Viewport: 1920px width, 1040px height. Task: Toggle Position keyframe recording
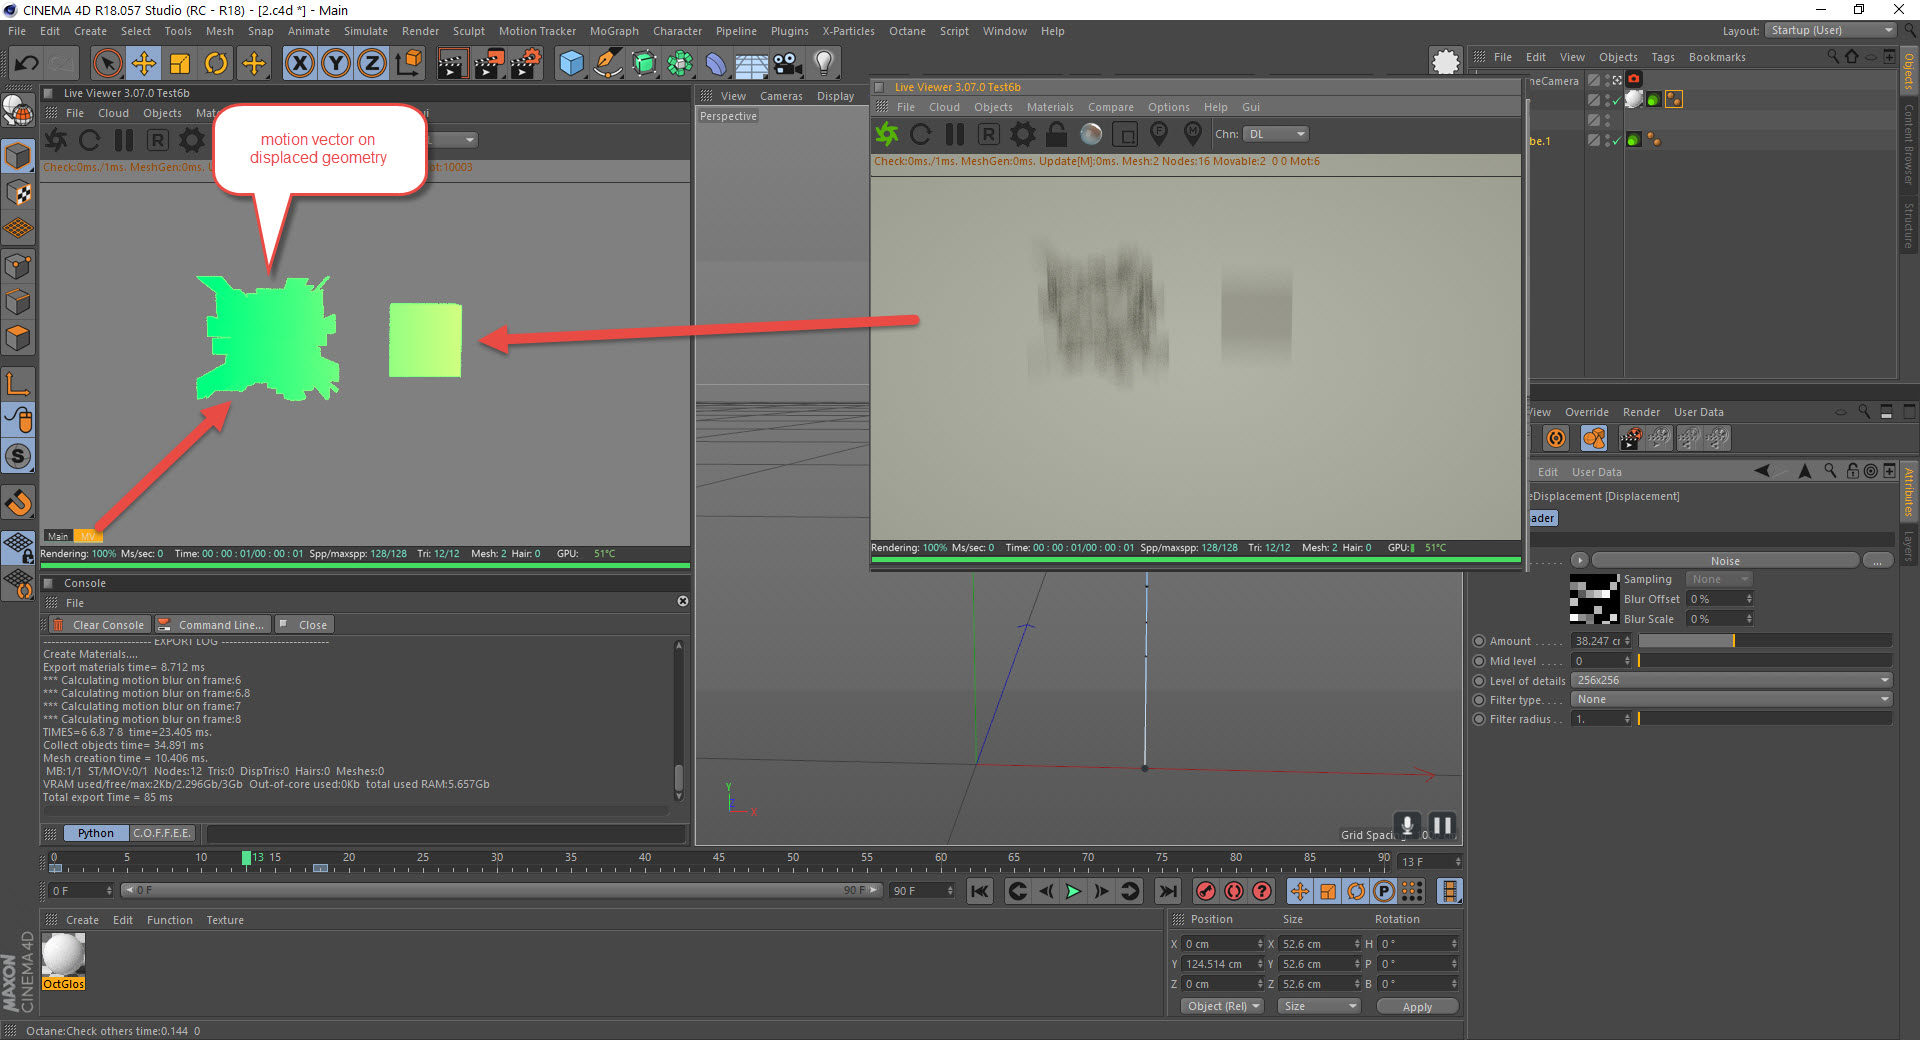1300,891
